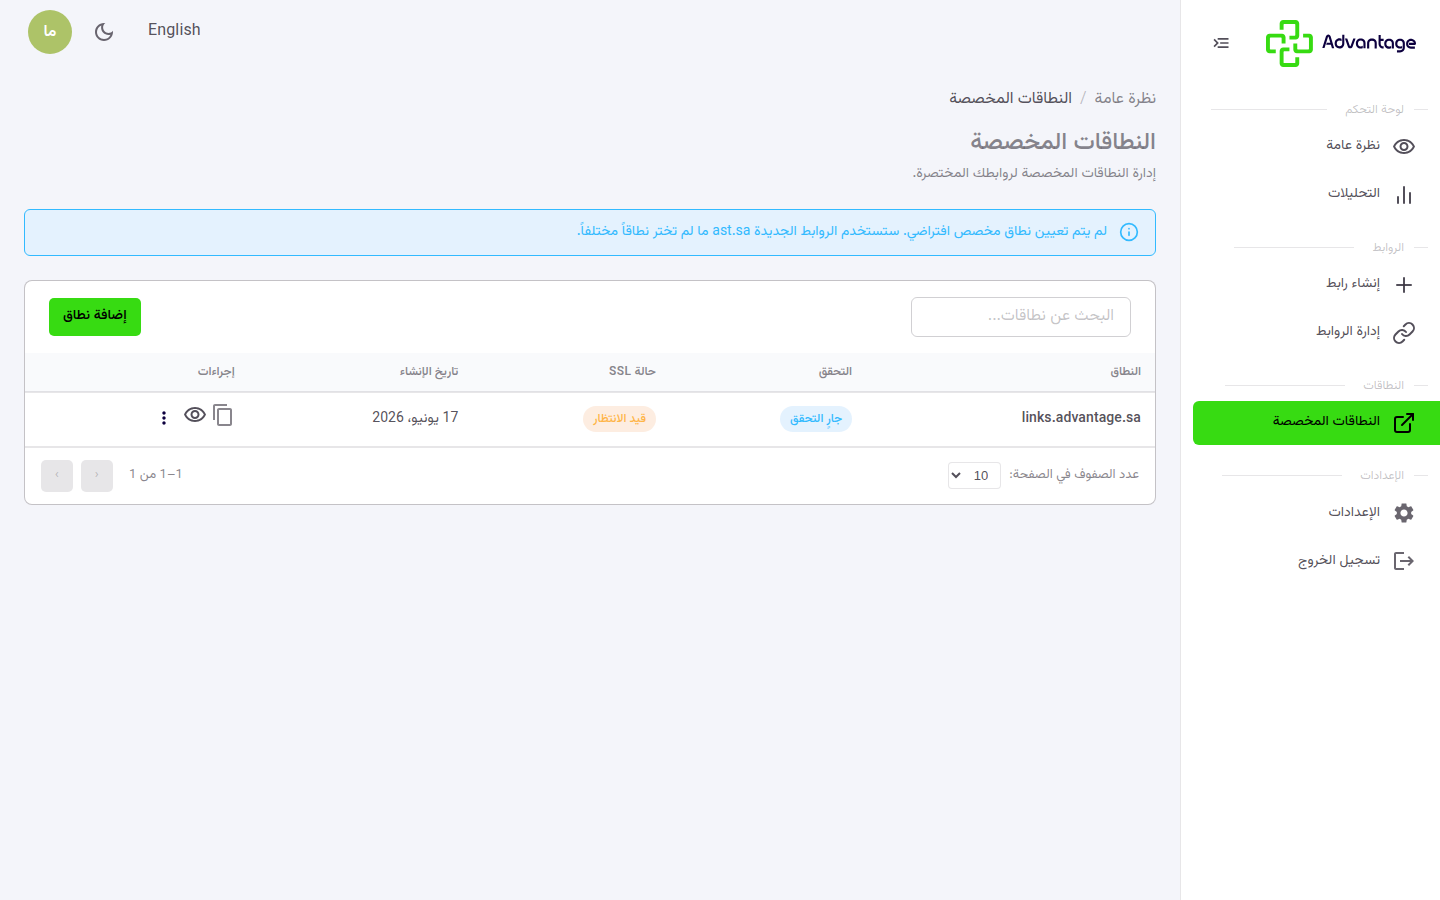Image resolution: width=1440 pixels, height=900 pixels.
Task: Open the rows per page dropdown
Action: (974, 475)
